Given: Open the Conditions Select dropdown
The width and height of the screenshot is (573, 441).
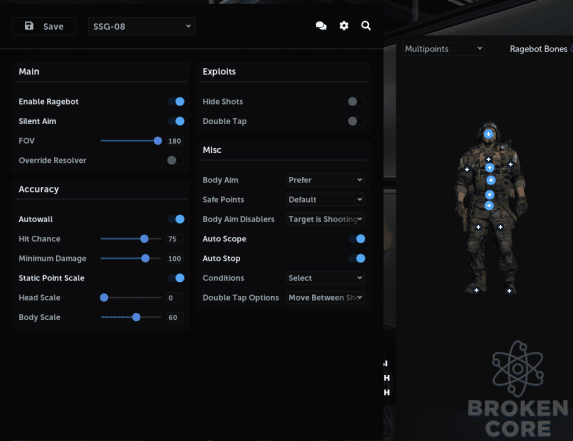Looking at the screenshot, I should point(325,278).
